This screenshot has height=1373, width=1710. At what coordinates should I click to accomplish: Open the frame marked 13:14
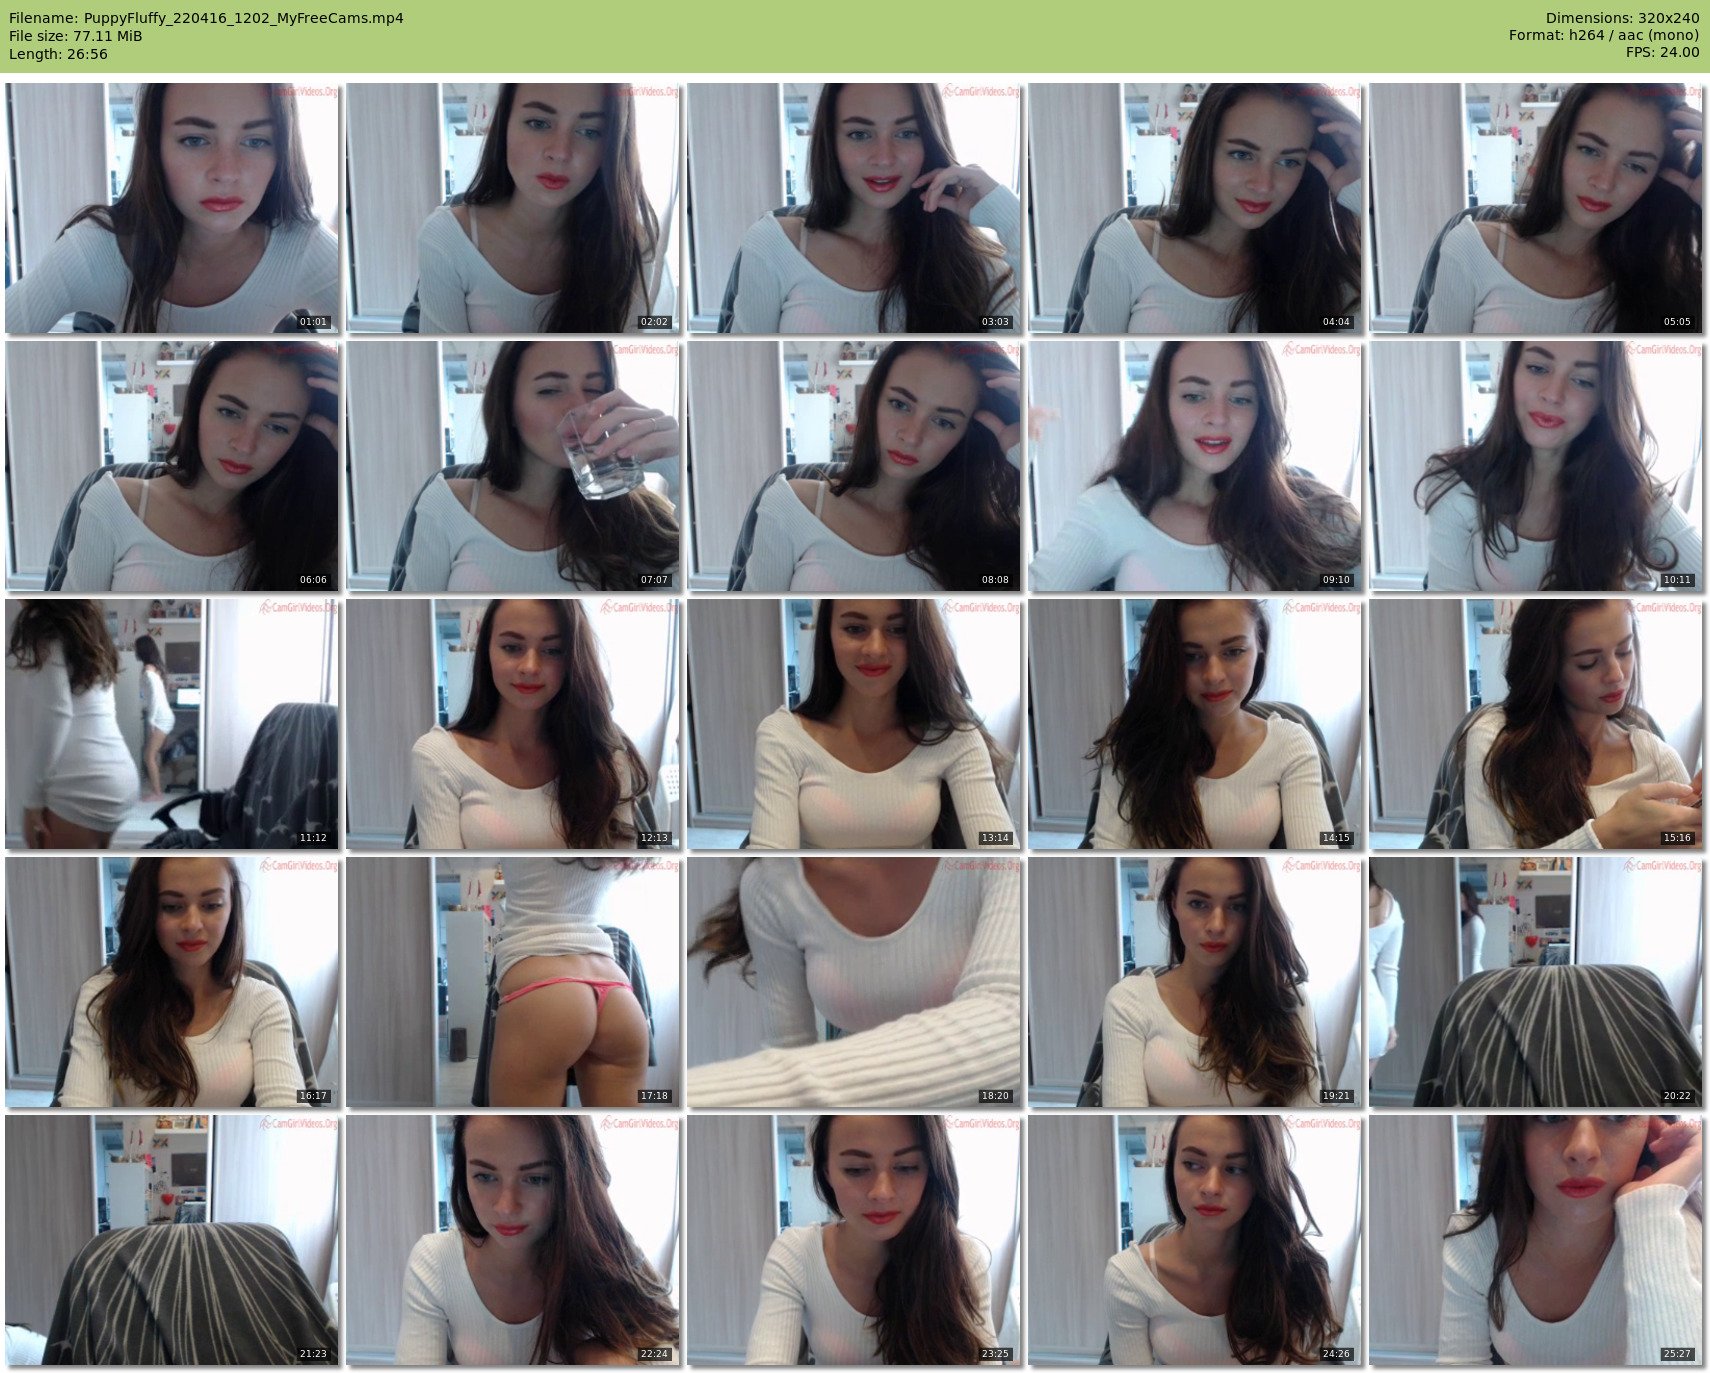coord(854,724)
